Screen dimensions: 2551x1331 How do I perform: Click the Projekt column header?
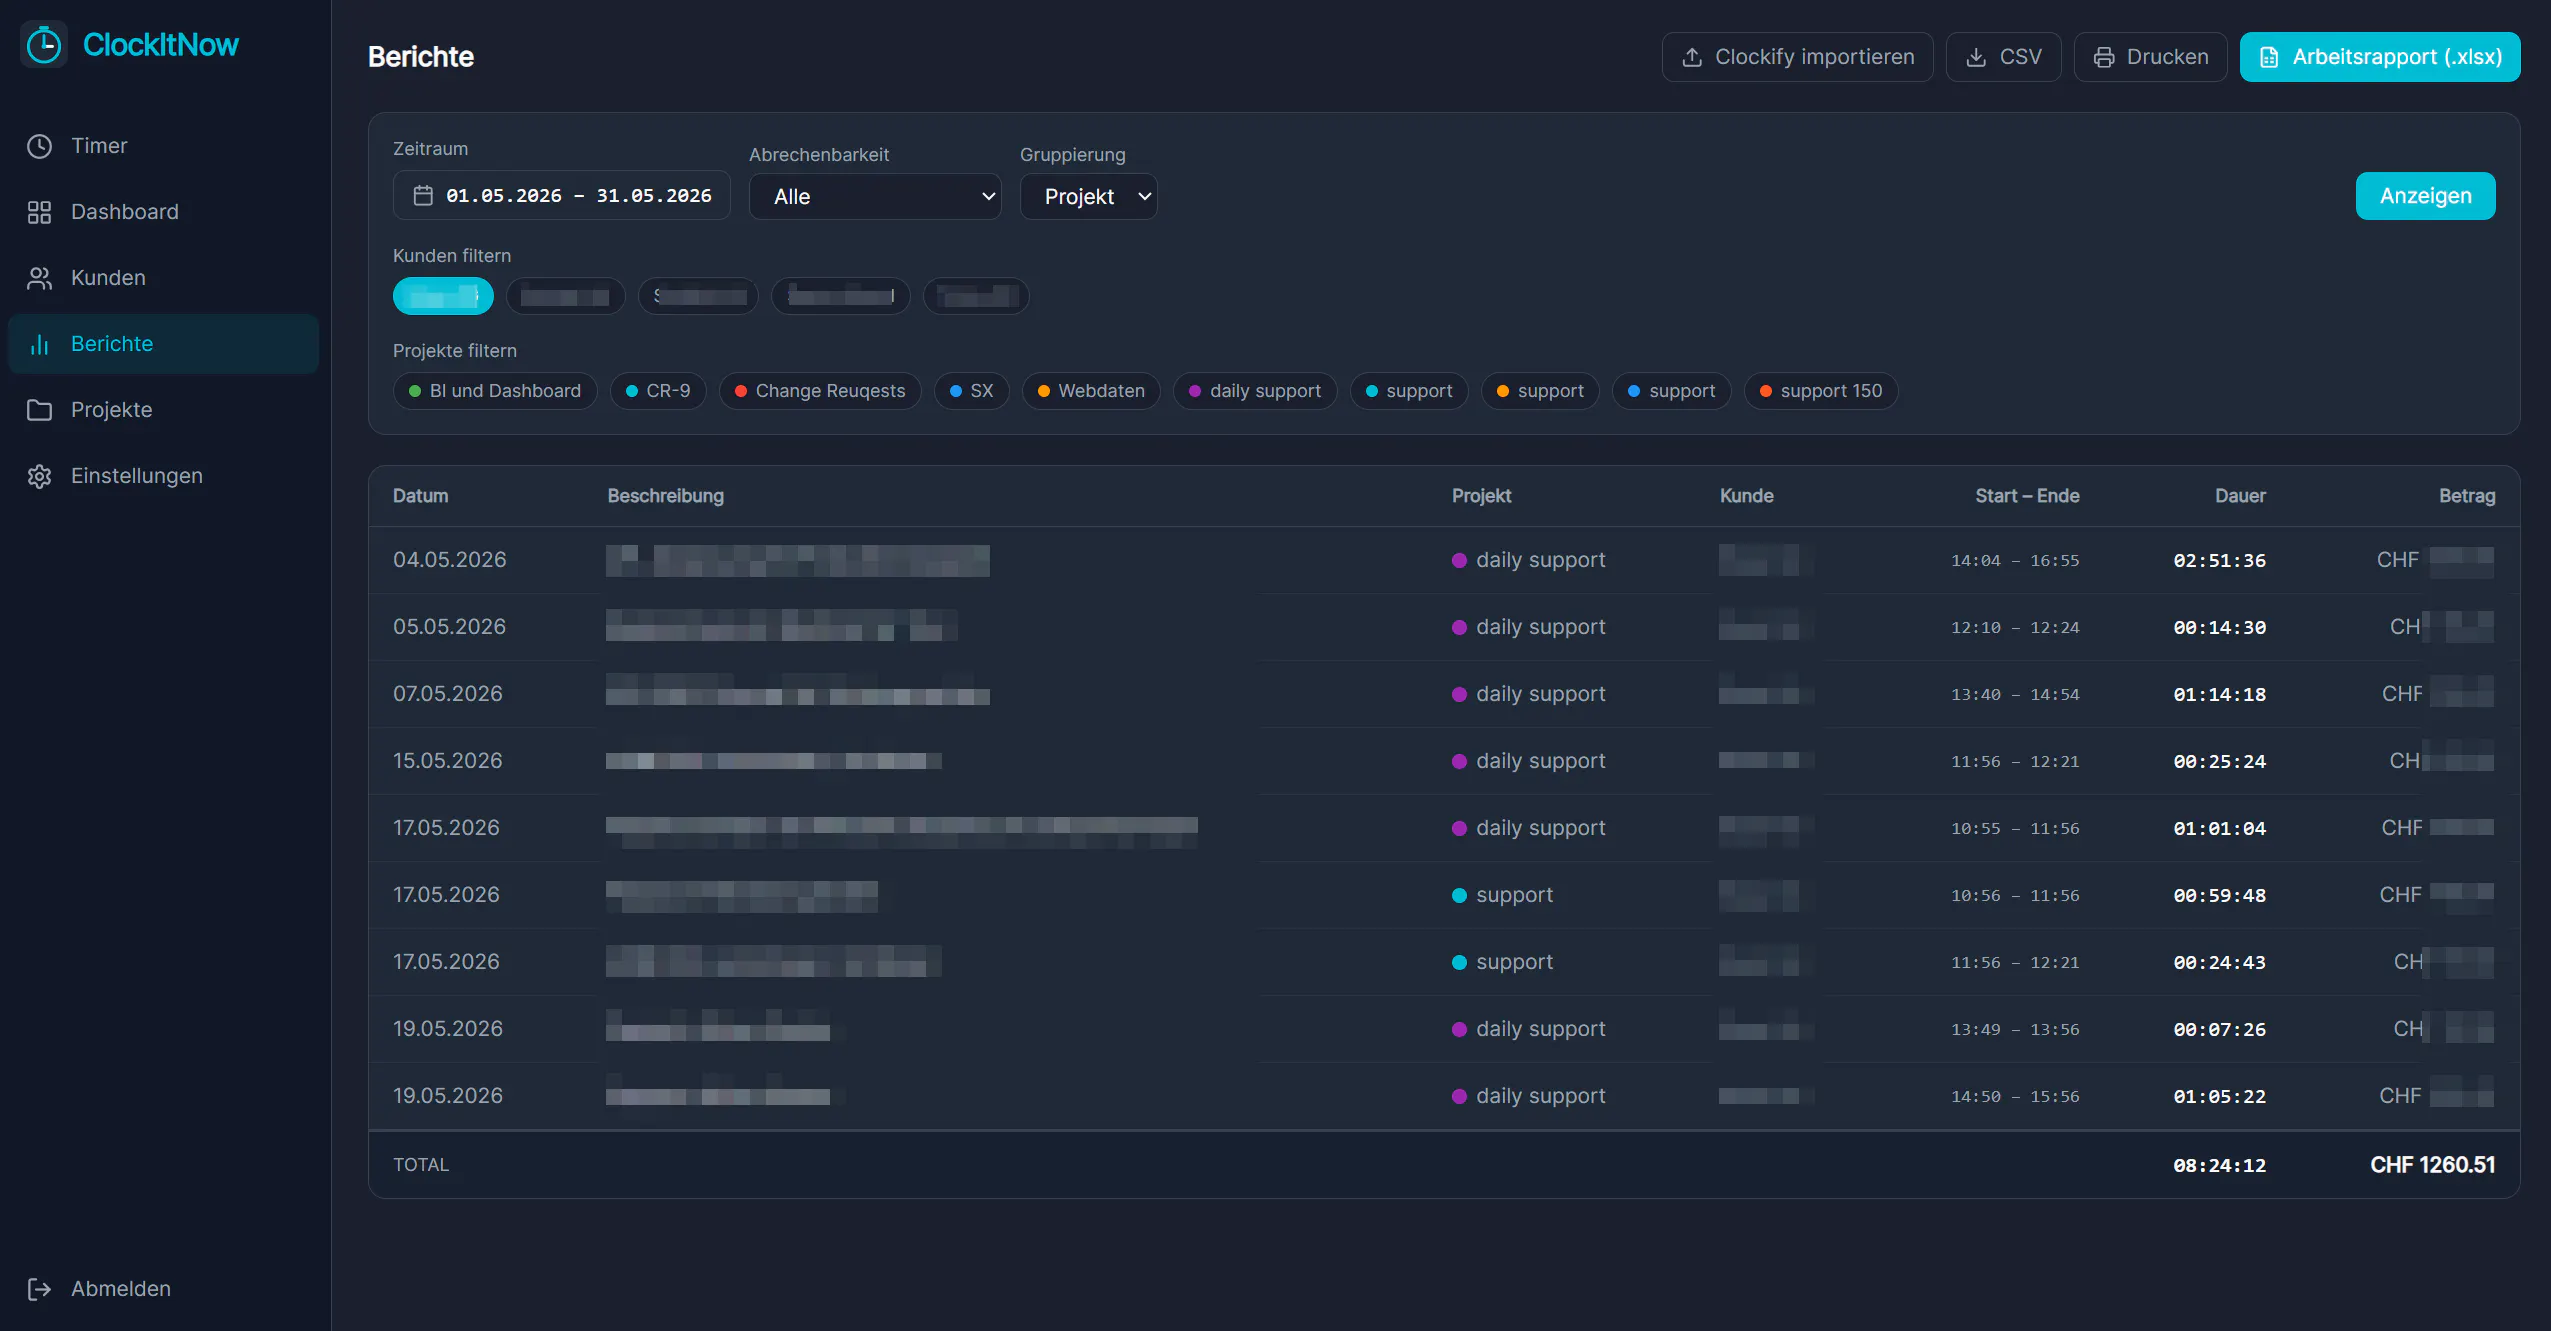click(1481, 496)
